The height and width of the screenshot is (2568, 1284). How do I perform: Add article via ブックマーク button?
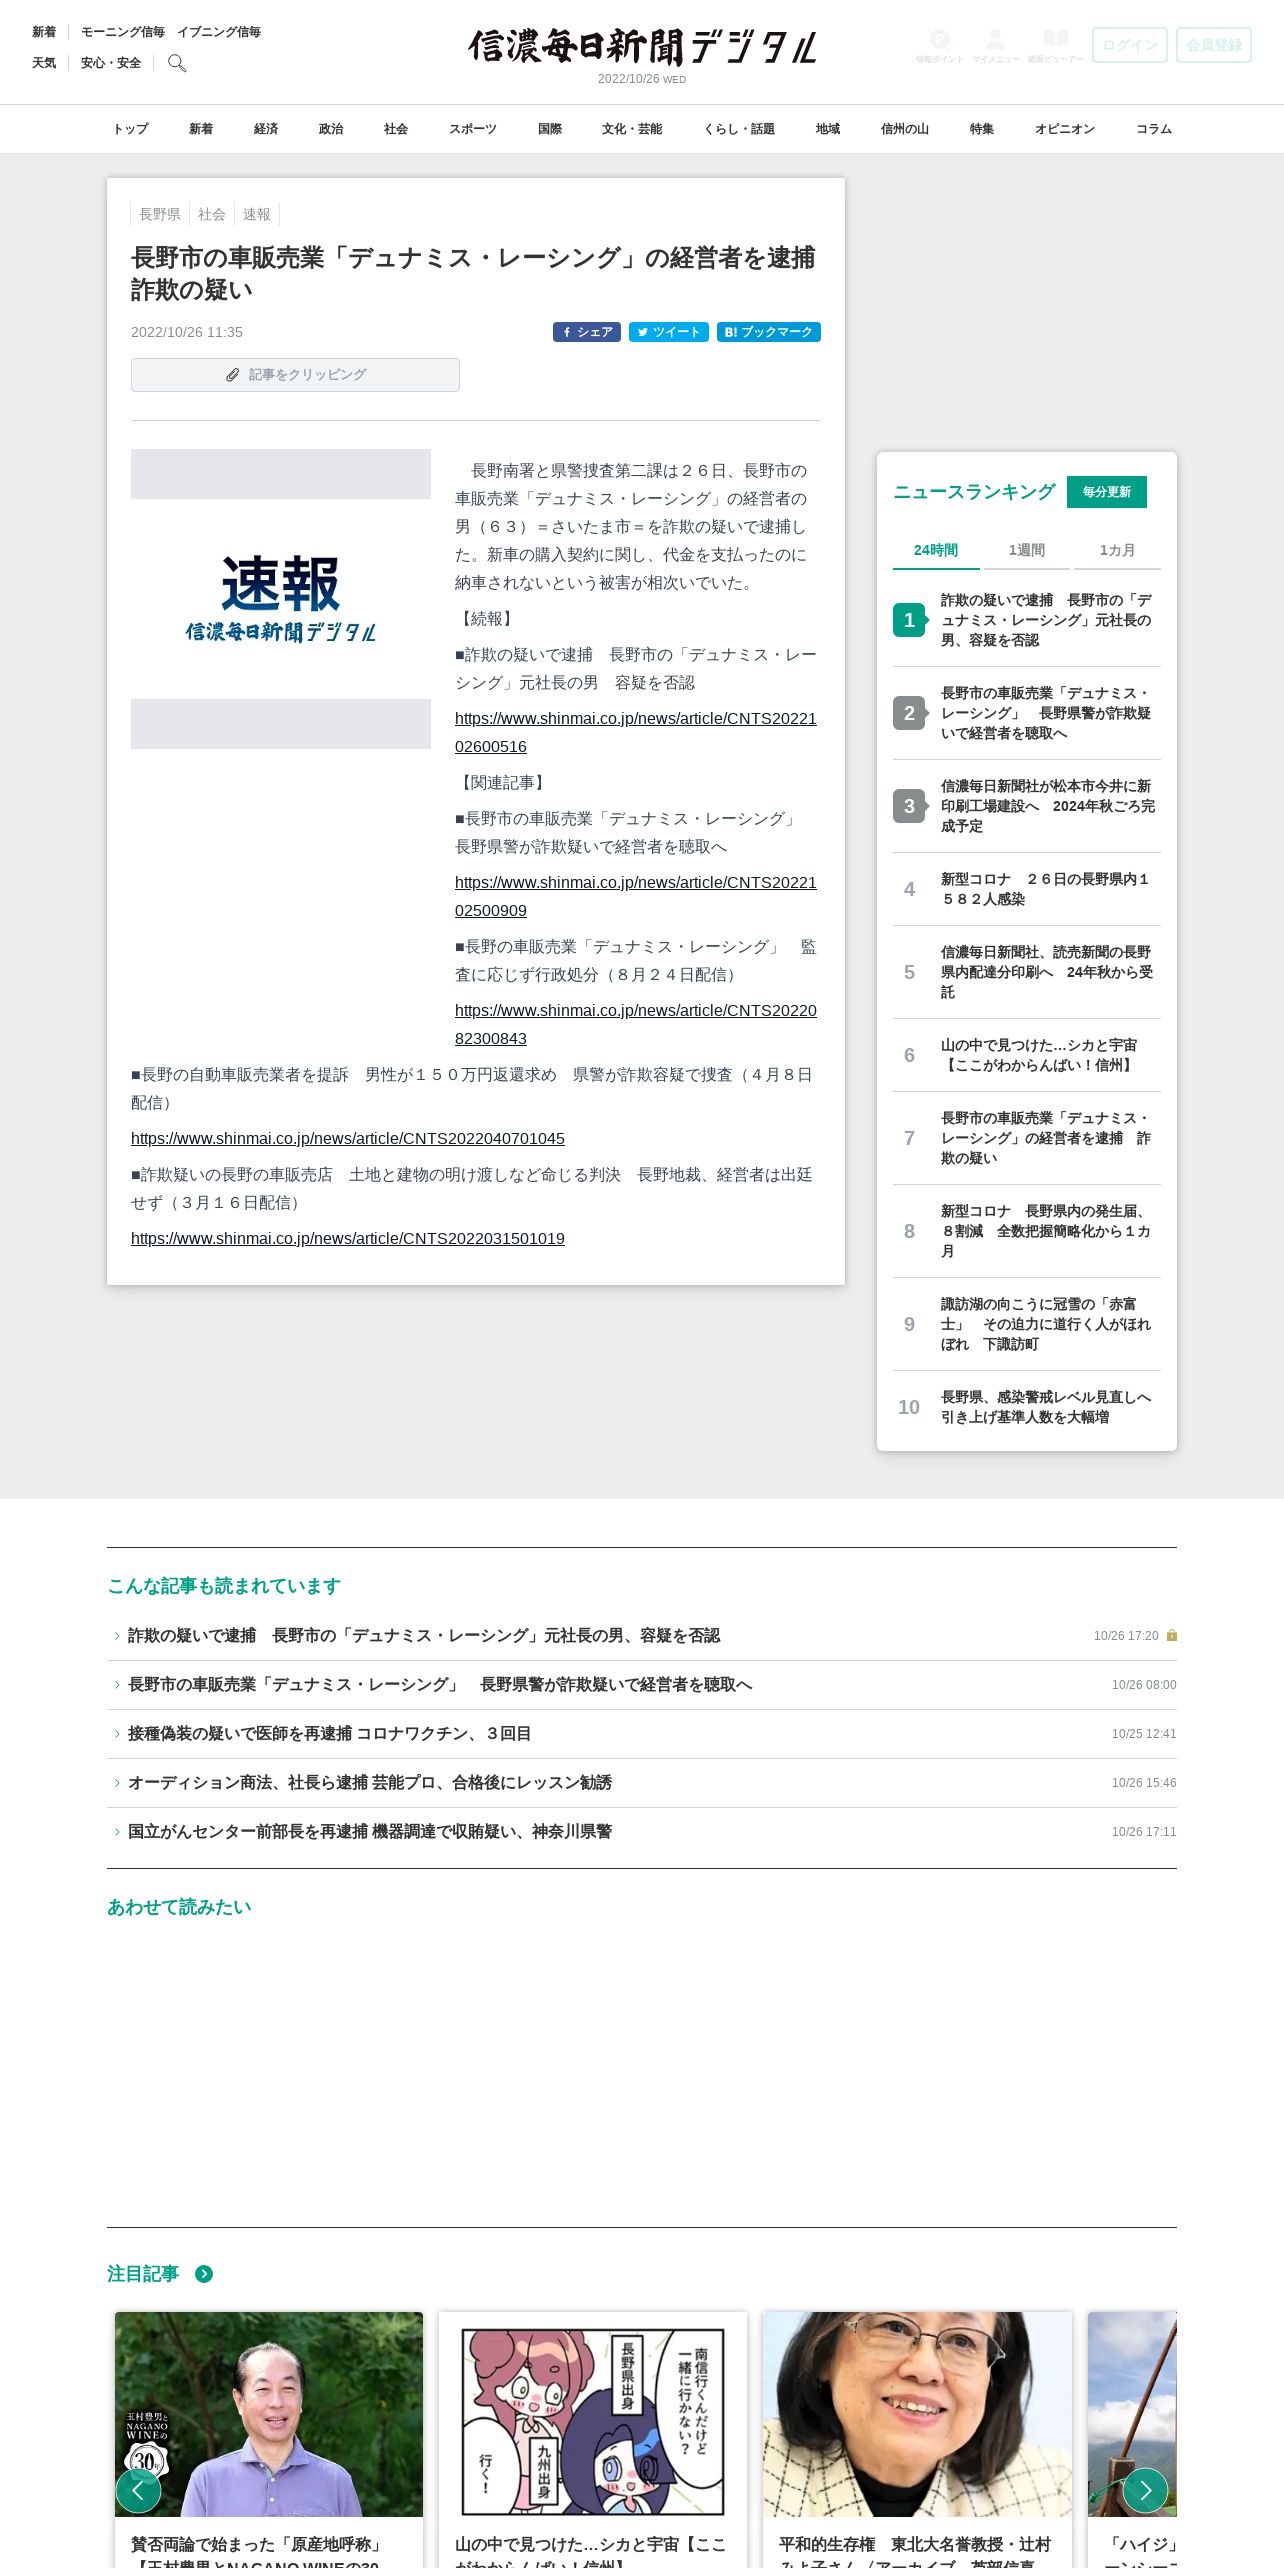tap(769, 332)
